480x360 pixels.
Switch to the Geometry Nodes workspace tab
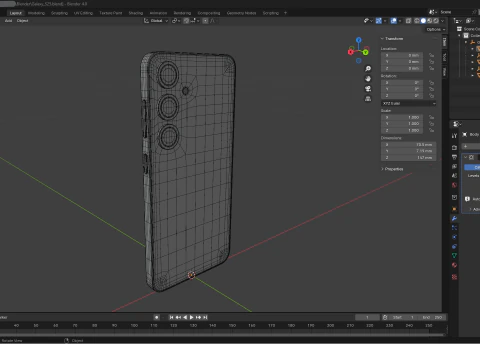pos(241,13)
